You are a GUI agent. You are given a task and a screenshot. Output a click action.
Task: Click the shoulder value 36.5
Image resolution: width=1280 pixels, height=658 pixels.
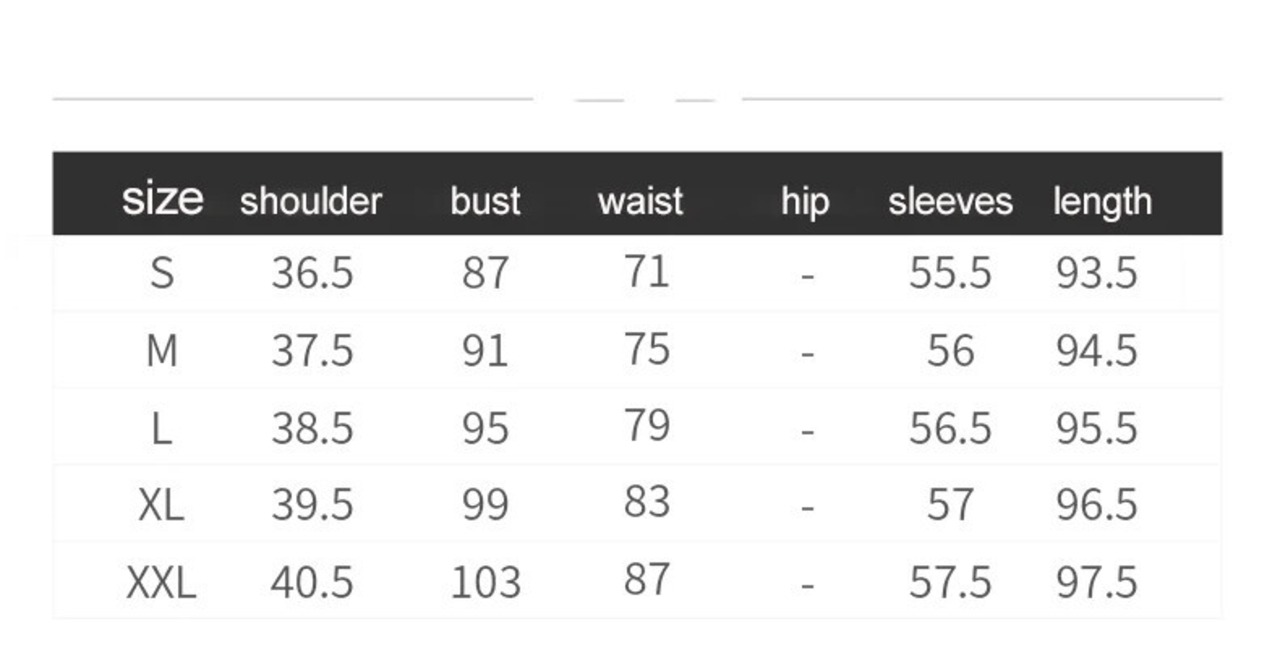tap(312, 273)
